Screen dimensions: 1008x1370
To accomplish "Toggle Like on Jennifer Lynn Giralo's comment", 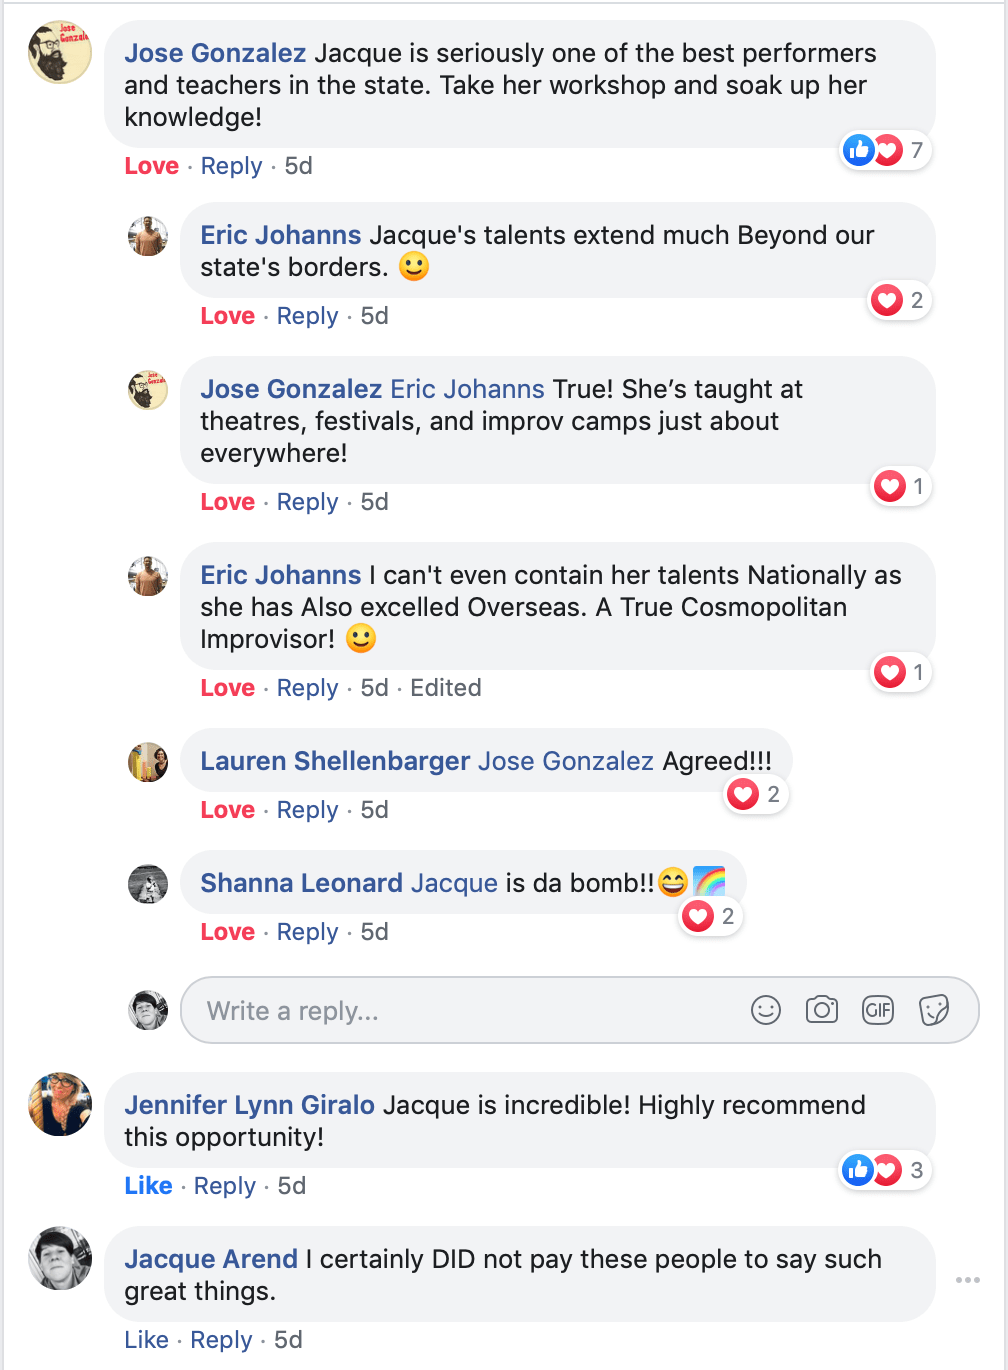I will 148,1185.
